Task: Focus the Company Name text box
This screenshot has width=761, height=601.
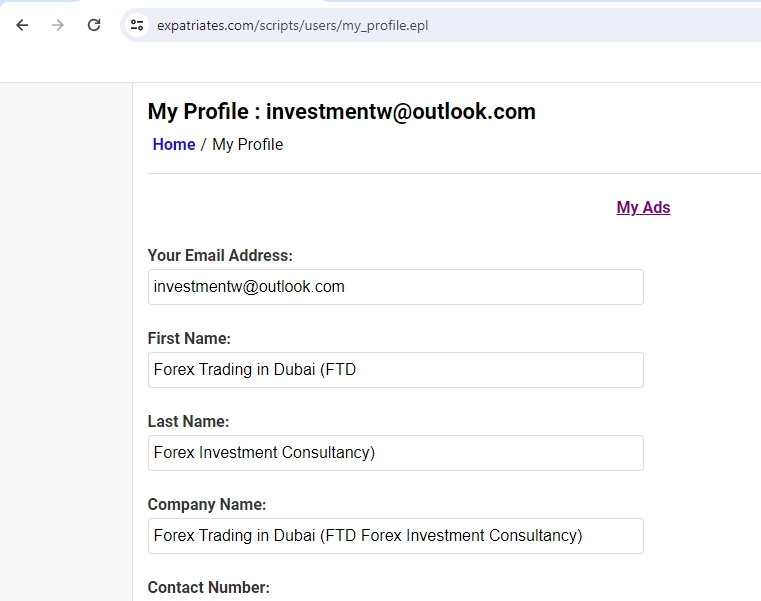Action: 395,536
